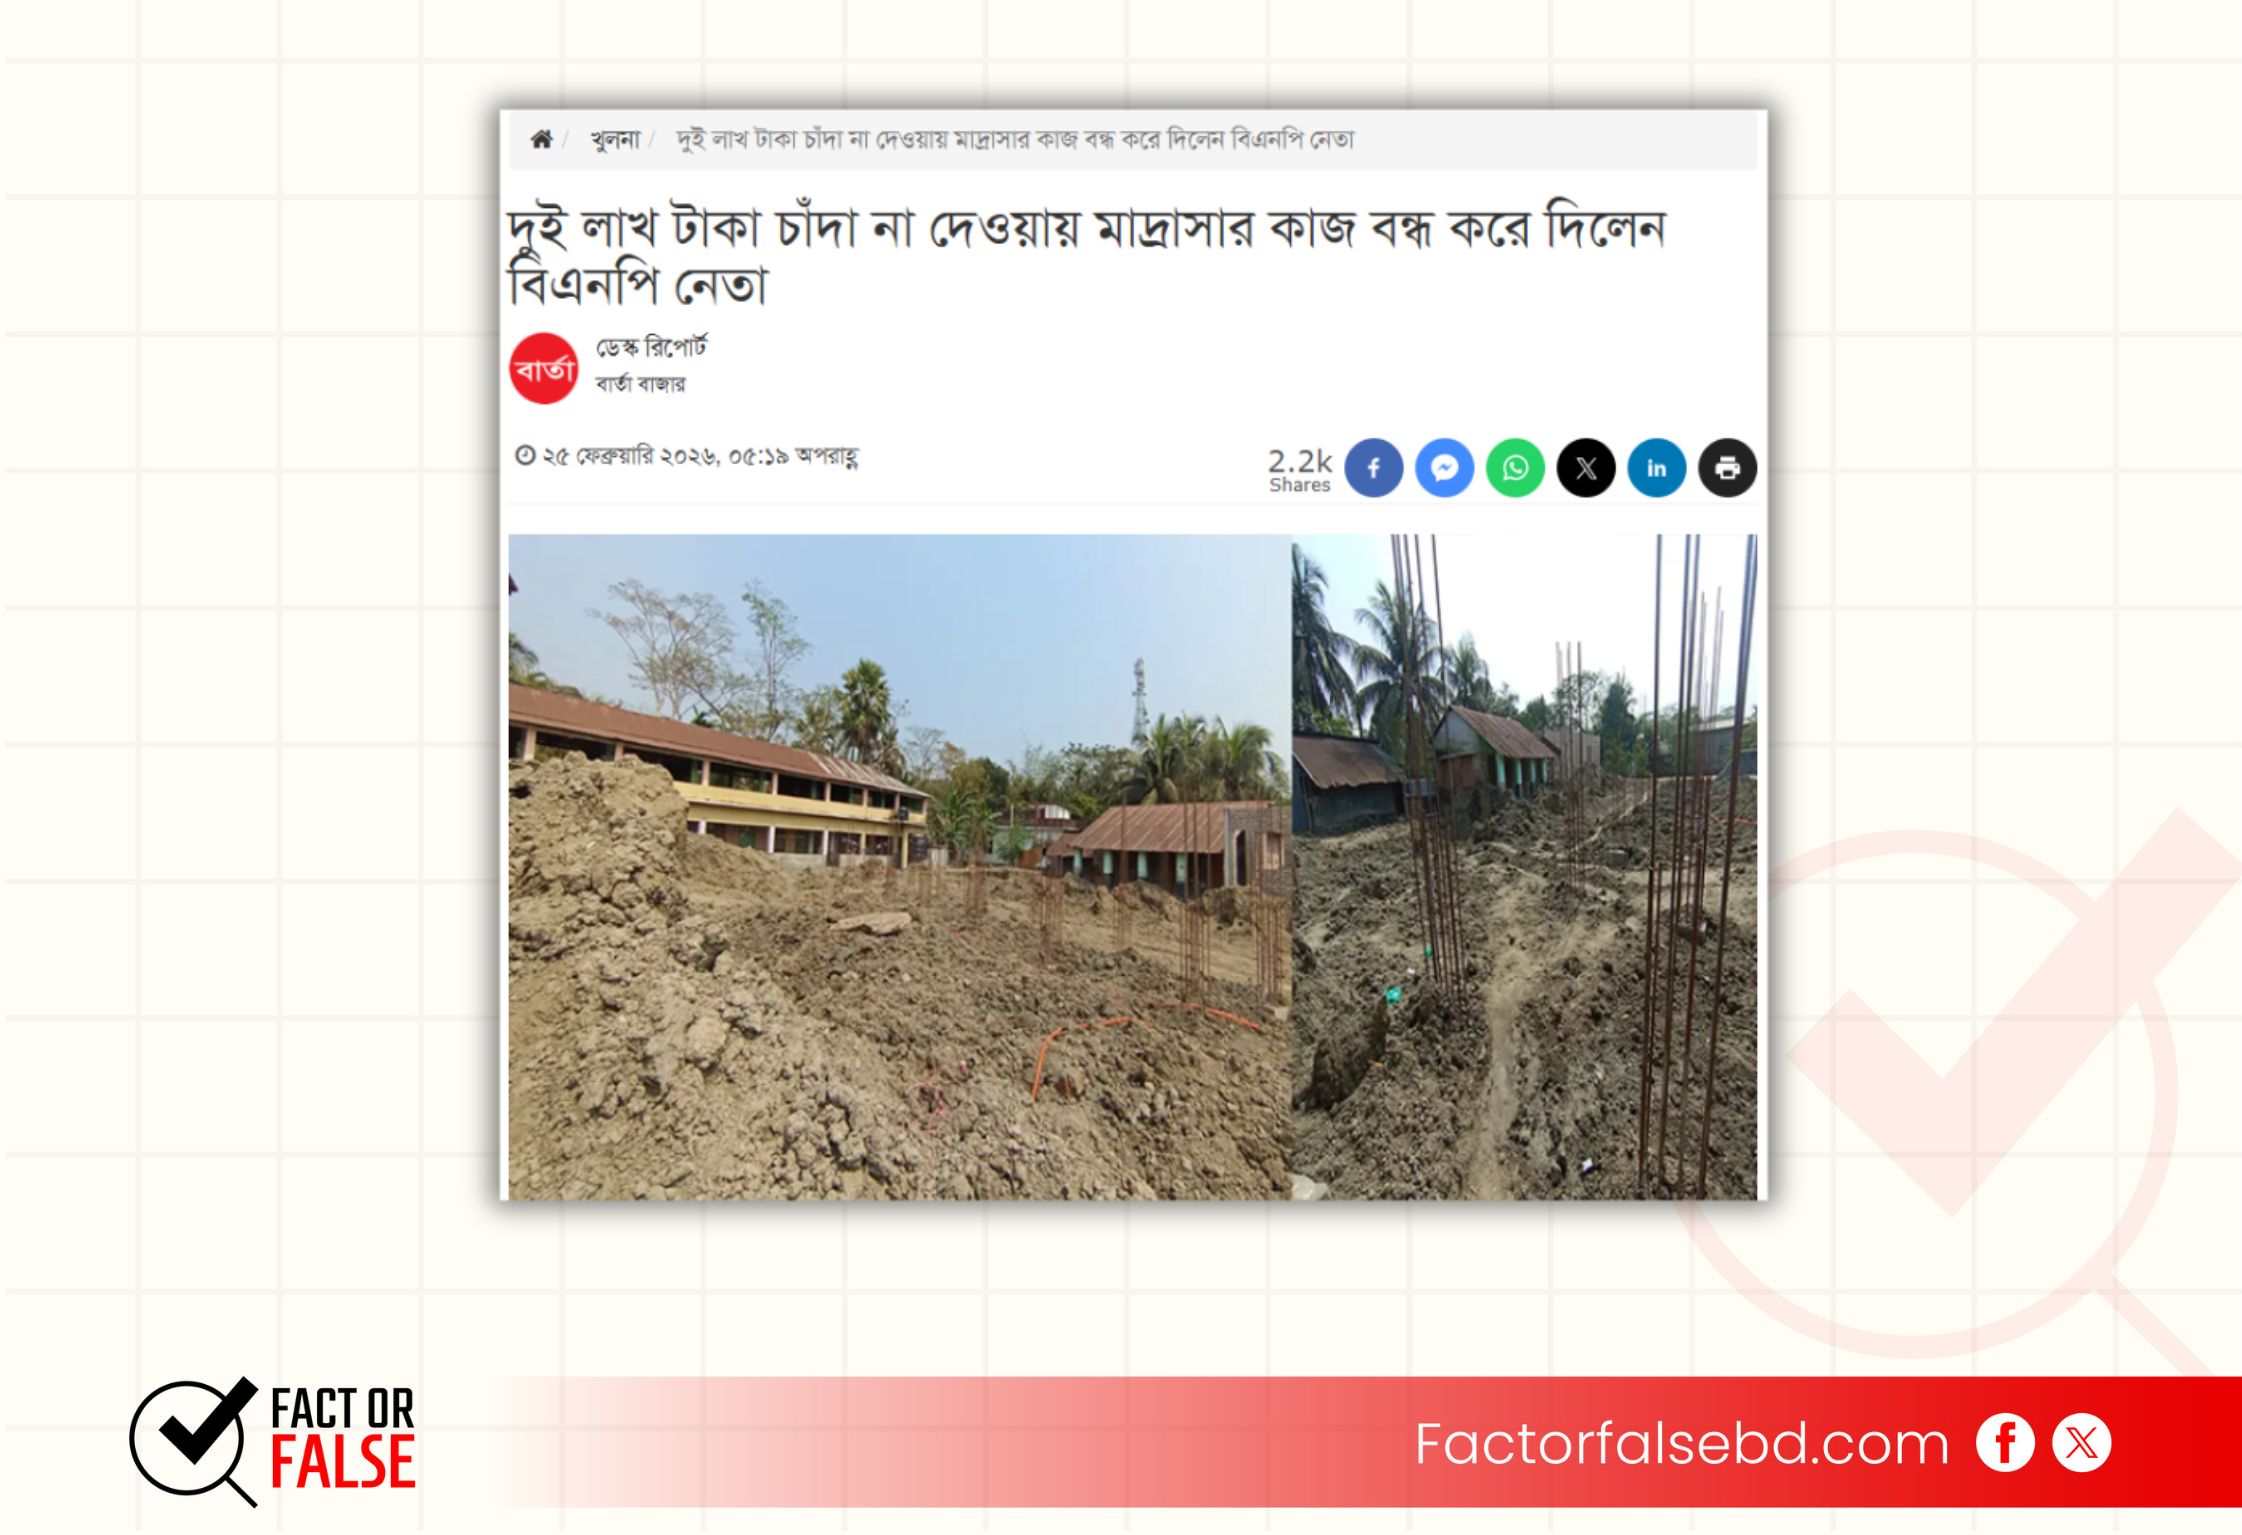Open the right rebar construction photo

pyautogui.click(x=1524, y=867)
